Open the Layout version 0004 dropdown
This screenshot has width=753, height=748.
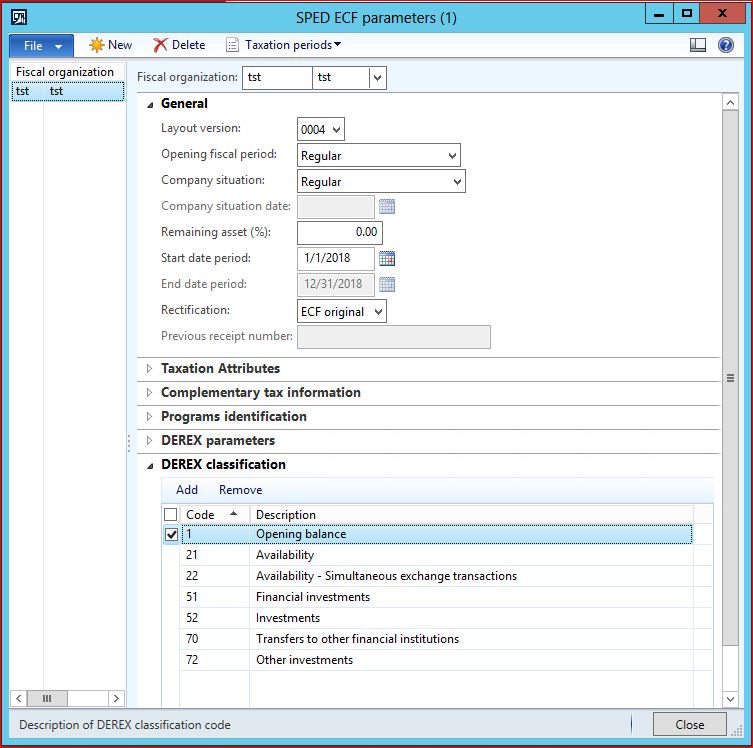336,130
